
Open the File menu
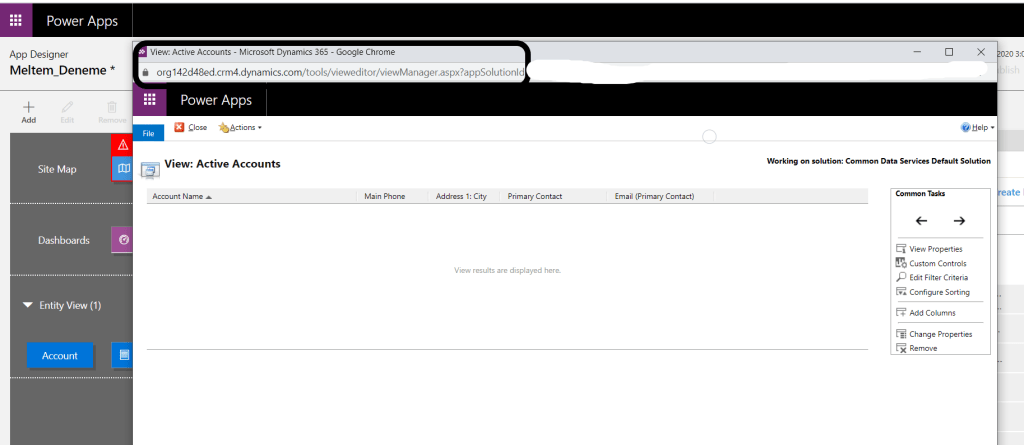148,132
